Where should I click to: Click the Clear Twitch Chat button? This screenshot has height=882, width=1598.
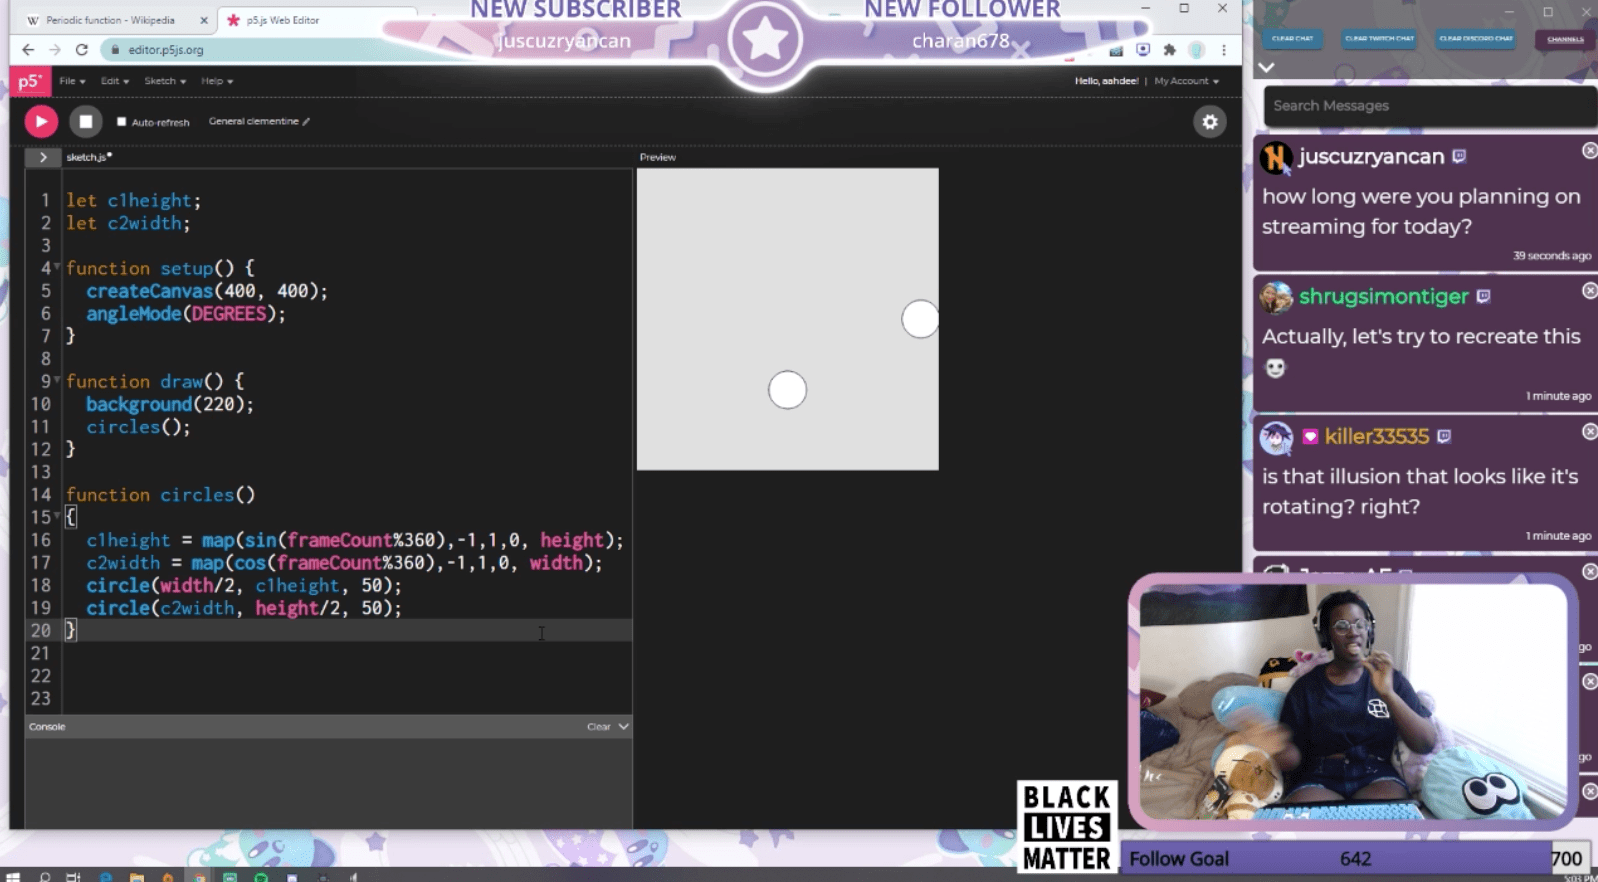[1379, 39]
